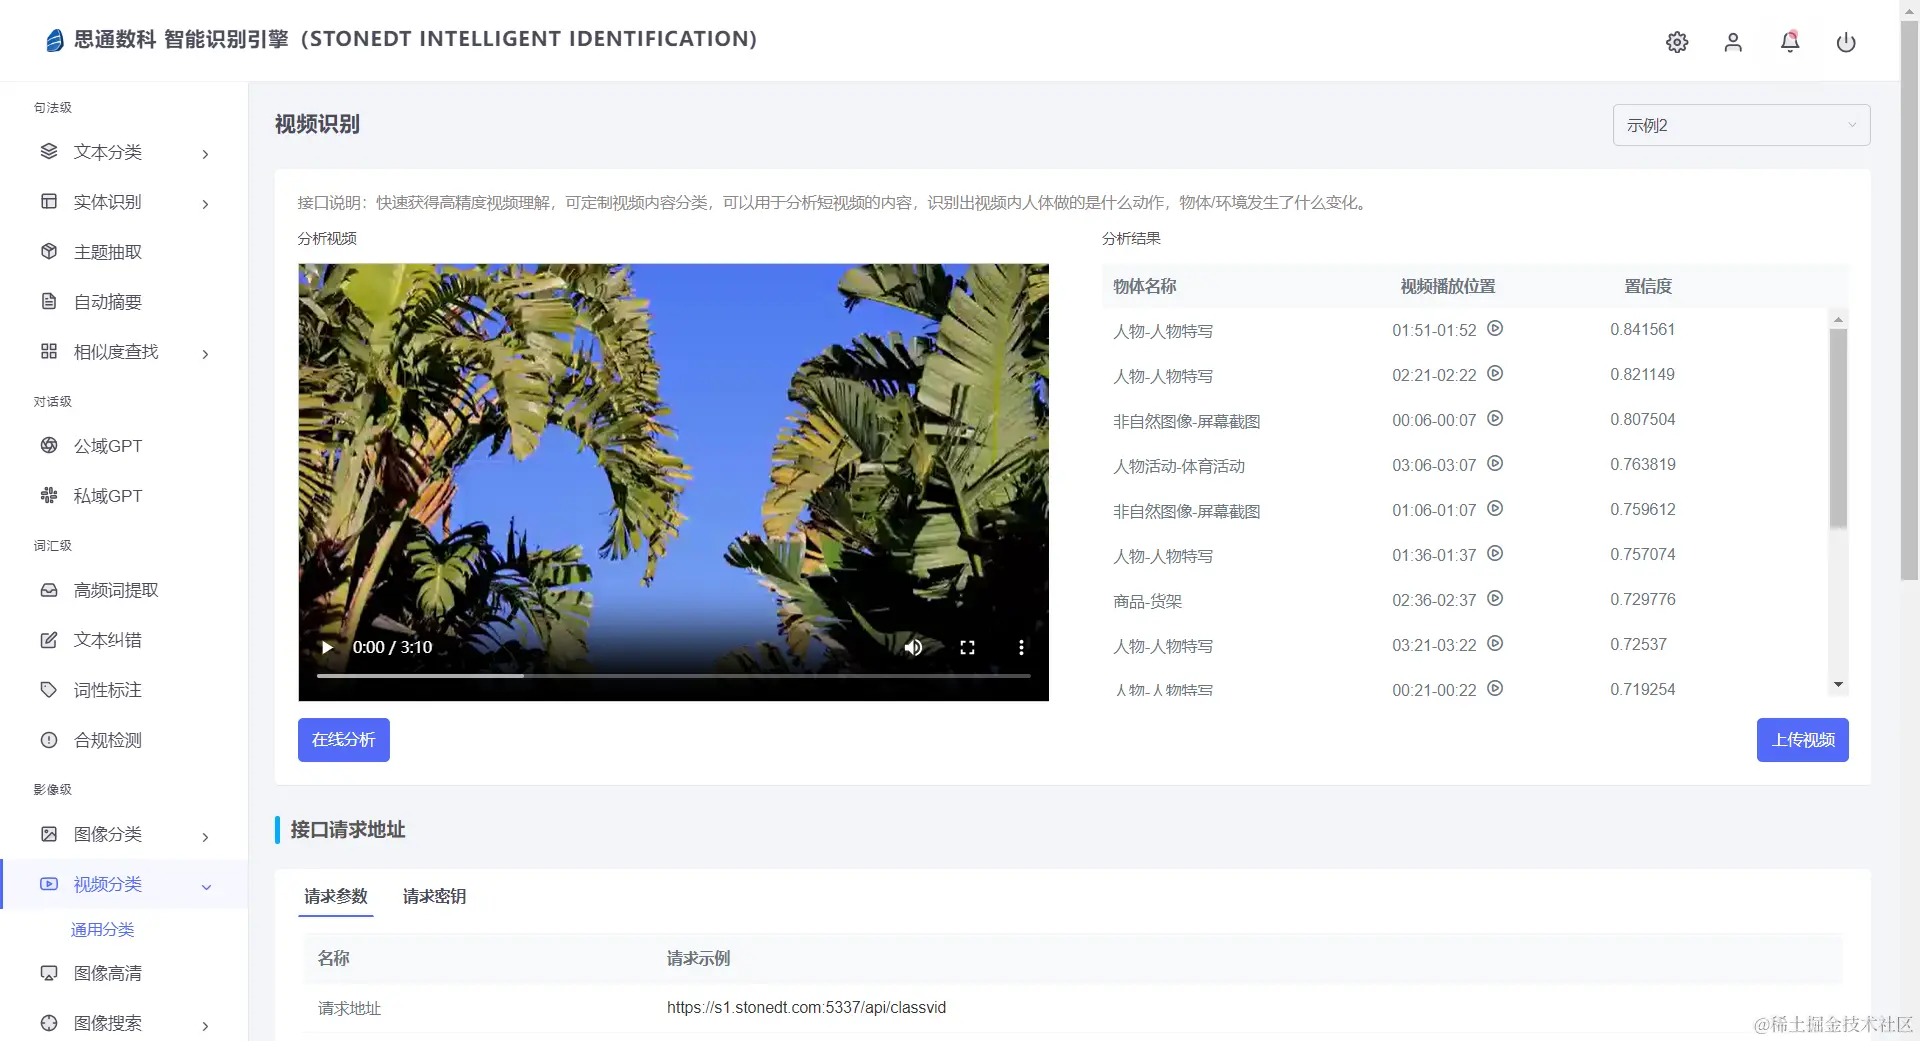This screenshot has width=1920, height=1041.
Task: Mute the video volume
Action: pyautogui.click(x=913, y=647)
